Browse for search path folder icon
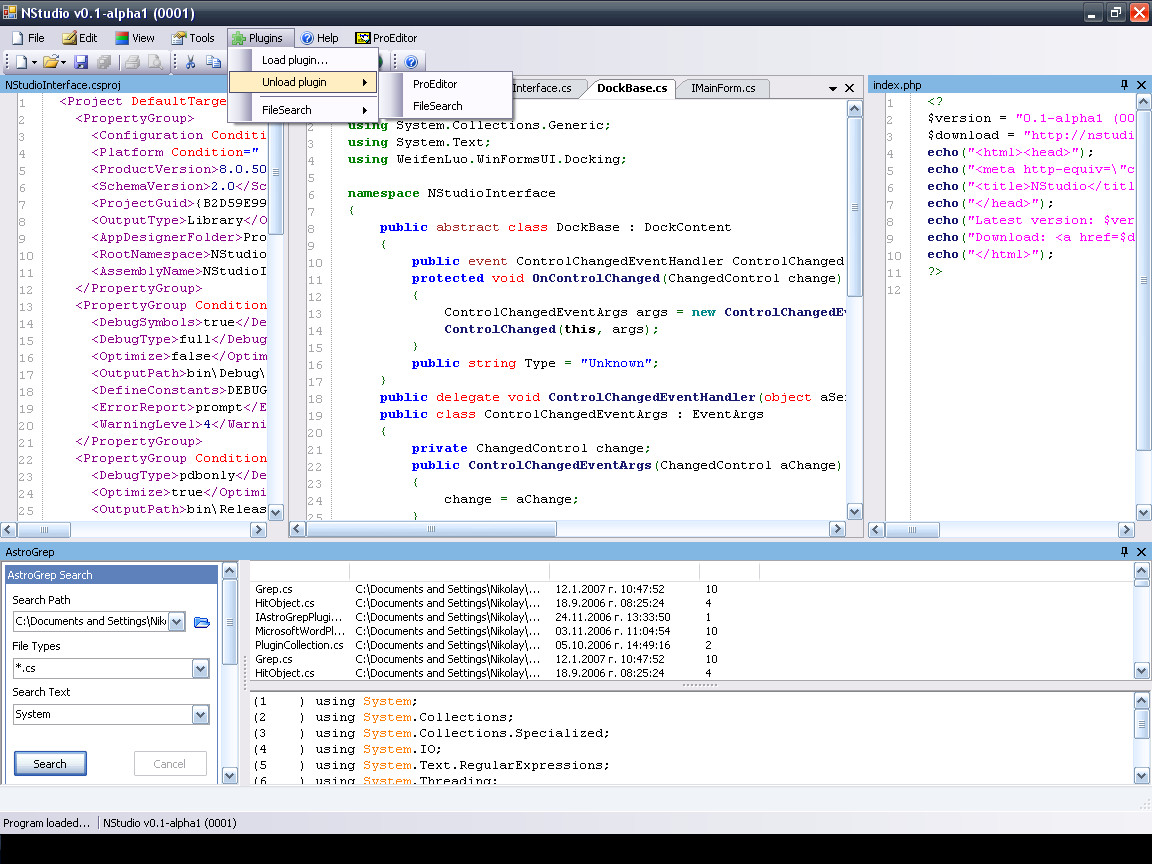The width and height of the screenshot is (1152, 864). [x=201, y=622]
